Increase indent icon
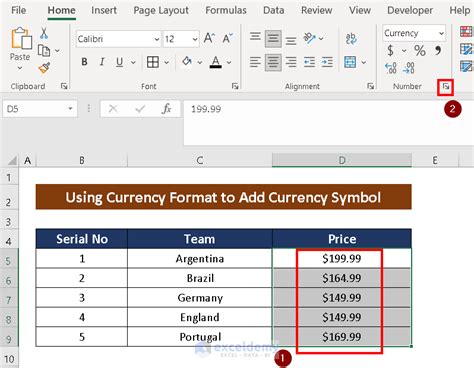 pos(327,62)
